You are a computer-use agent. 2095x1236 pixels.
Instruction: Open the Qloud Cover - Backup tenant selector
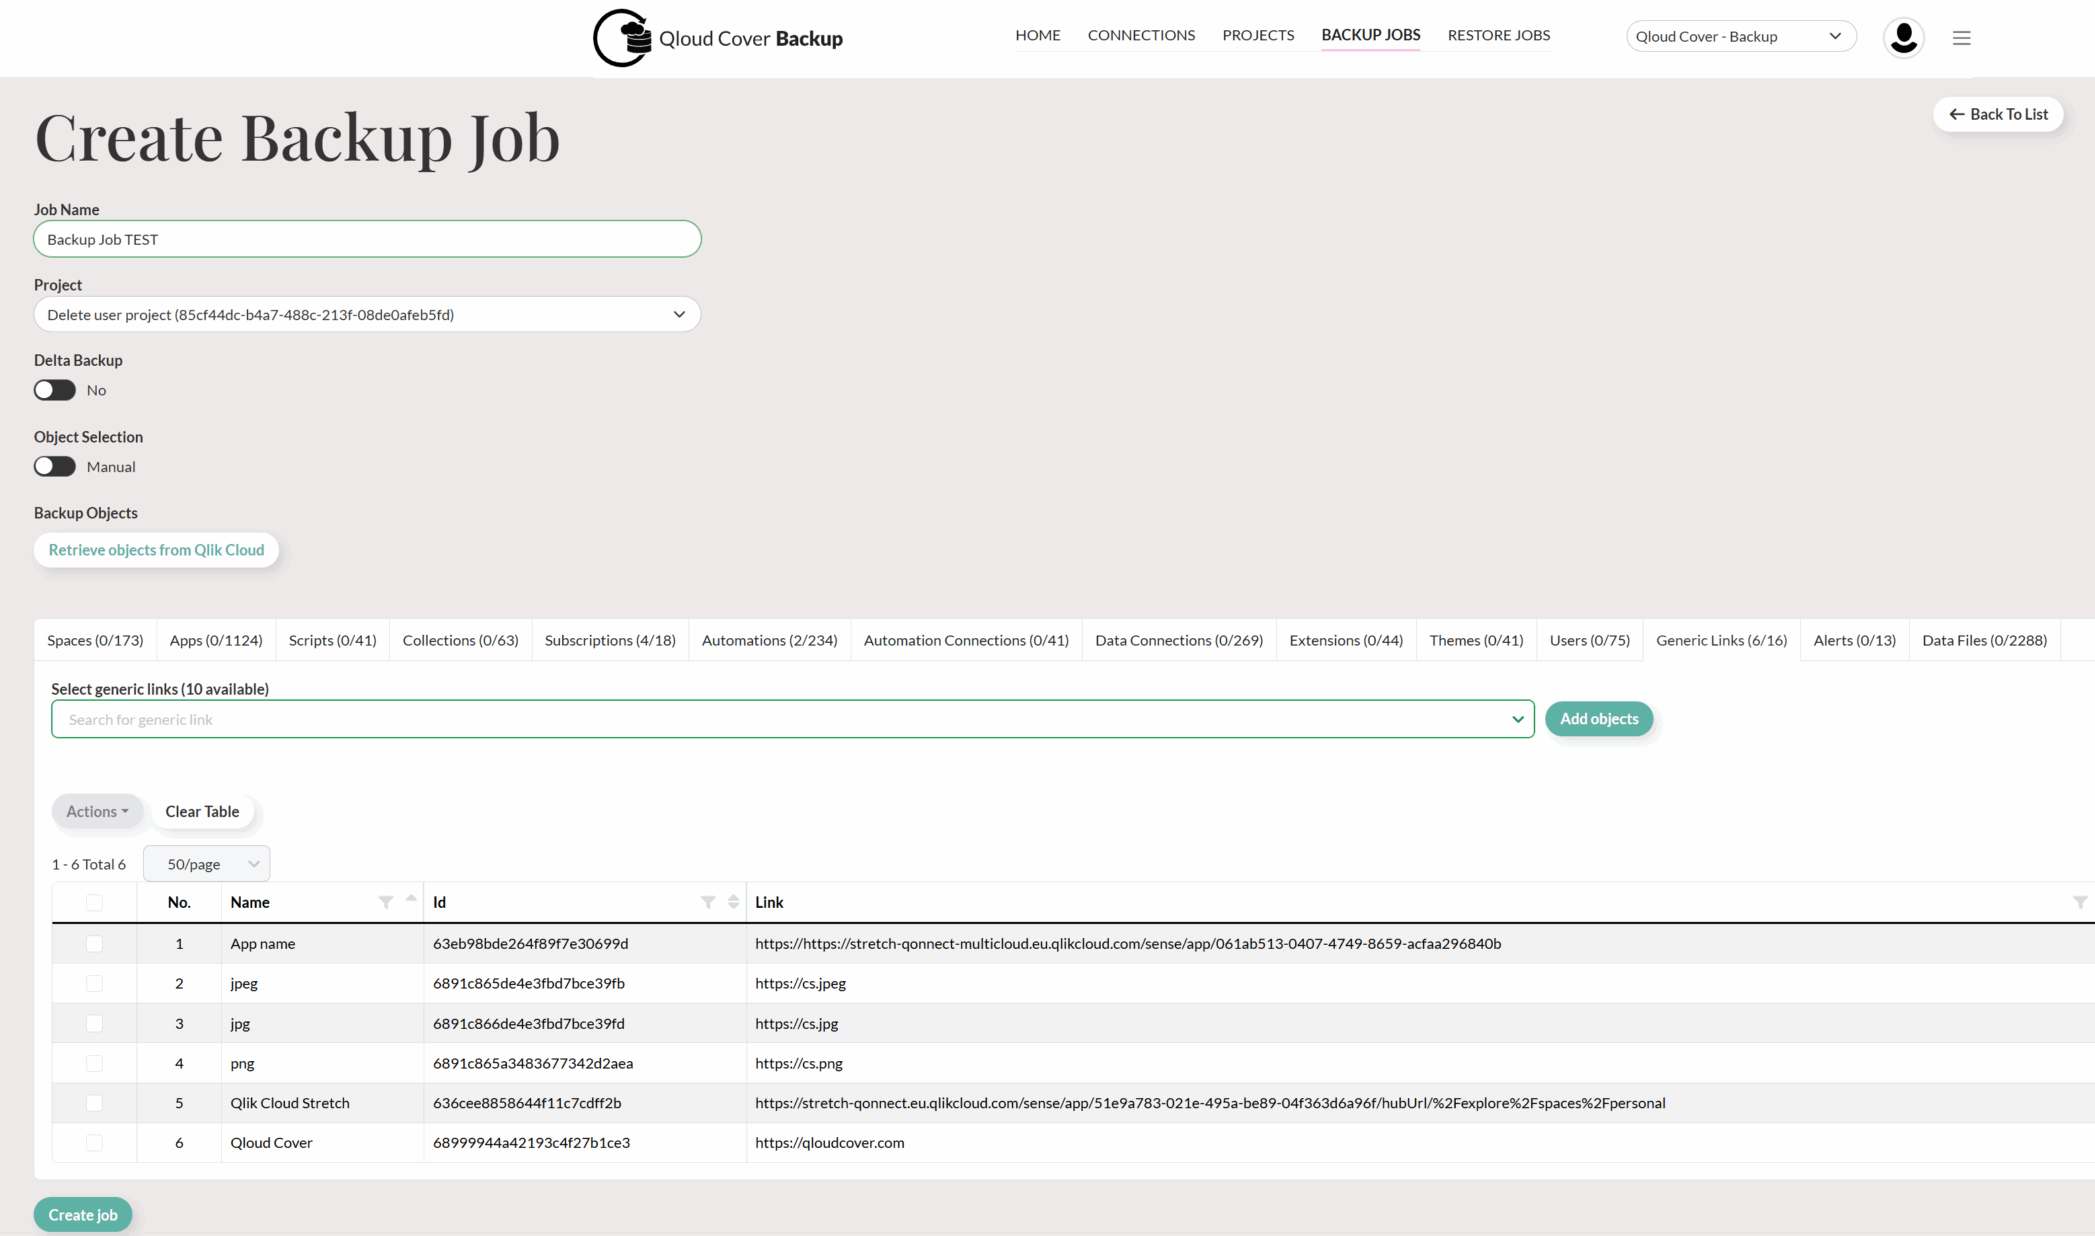click(1740, 37)
